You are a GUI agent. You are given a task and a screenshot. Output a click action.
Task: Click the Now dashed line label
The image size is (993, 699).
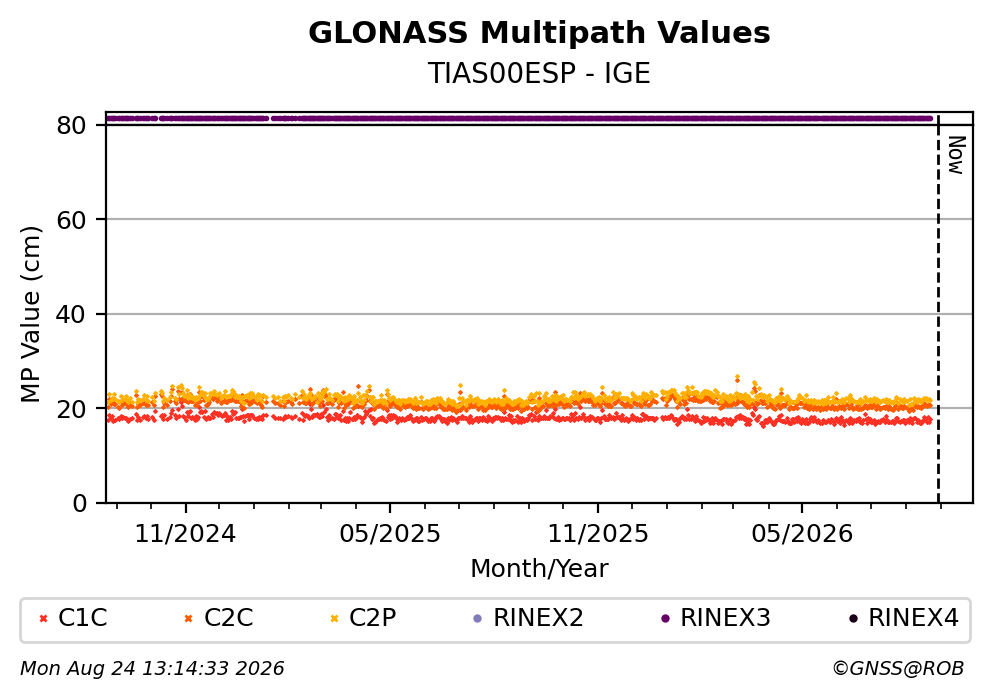pos(956,155)
